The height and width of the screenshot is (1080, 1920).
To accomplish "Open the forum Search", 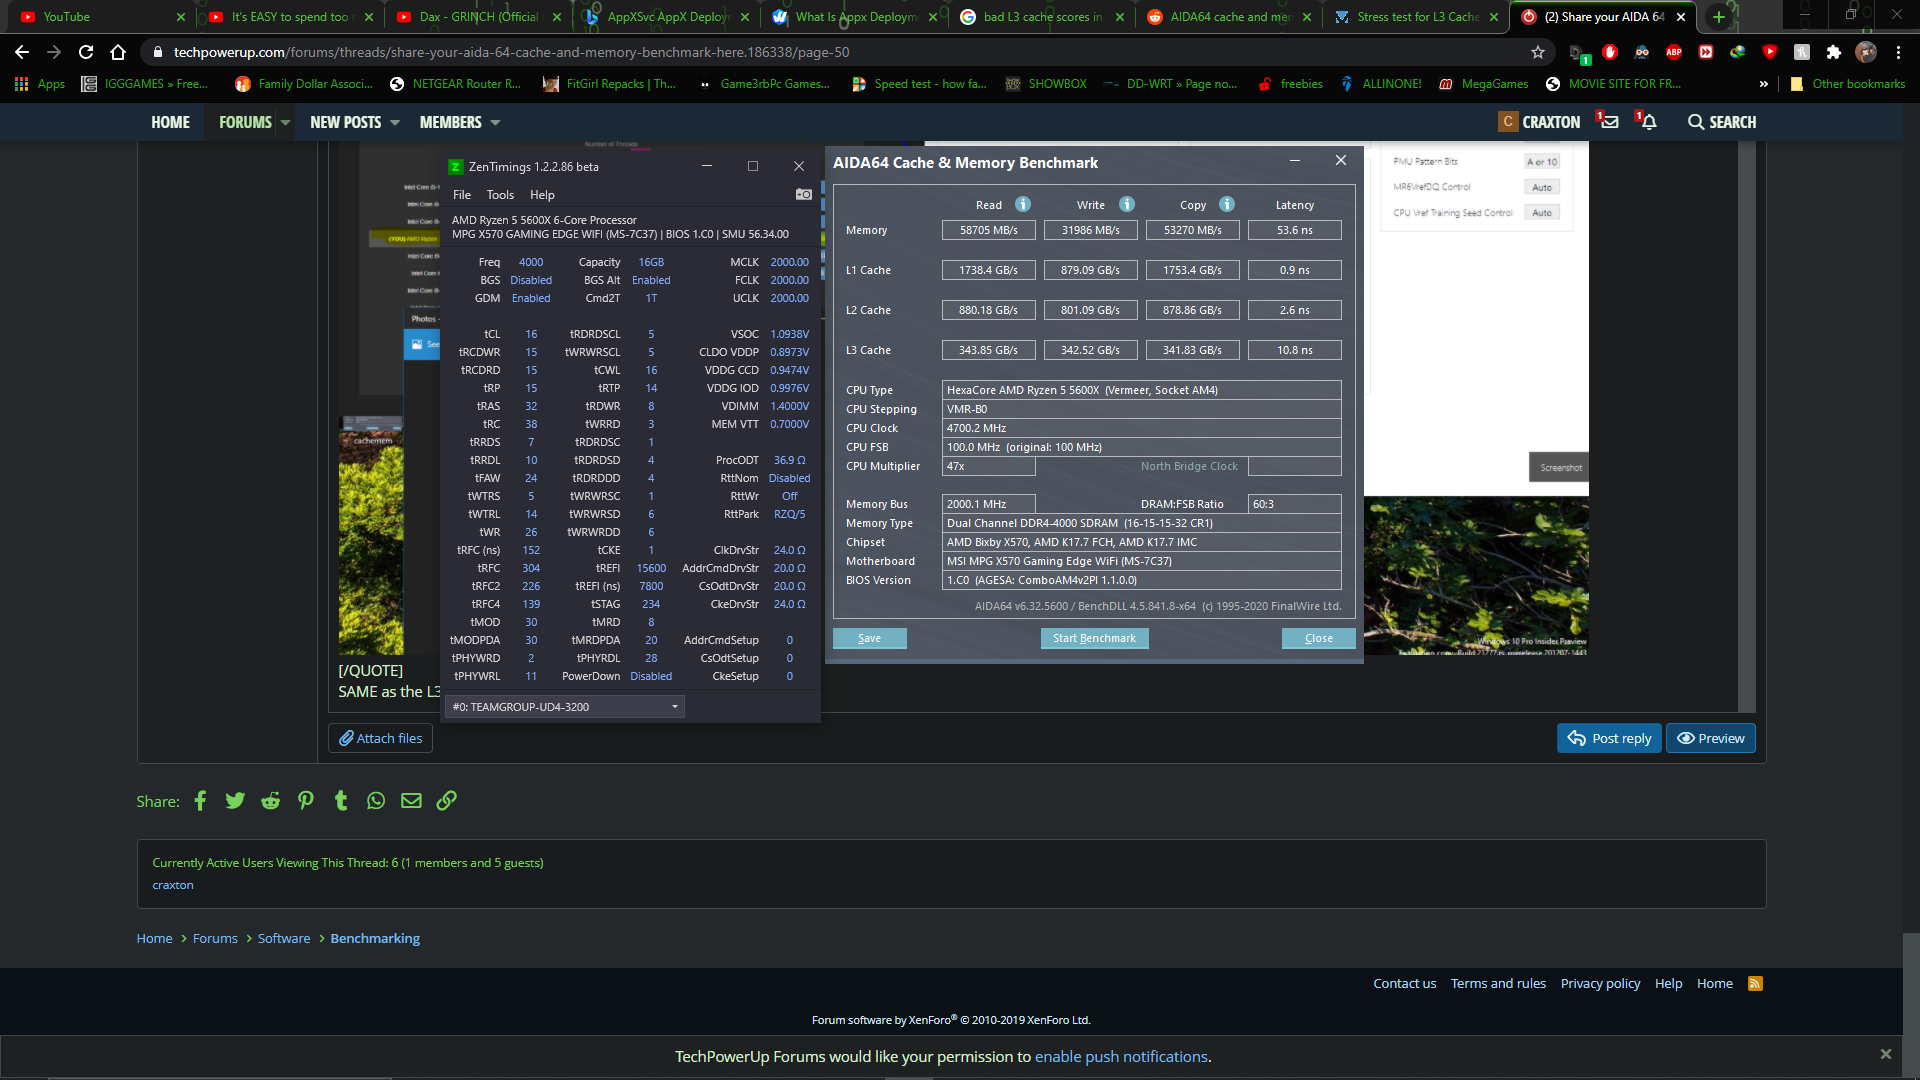I will tap(1721, 122).
